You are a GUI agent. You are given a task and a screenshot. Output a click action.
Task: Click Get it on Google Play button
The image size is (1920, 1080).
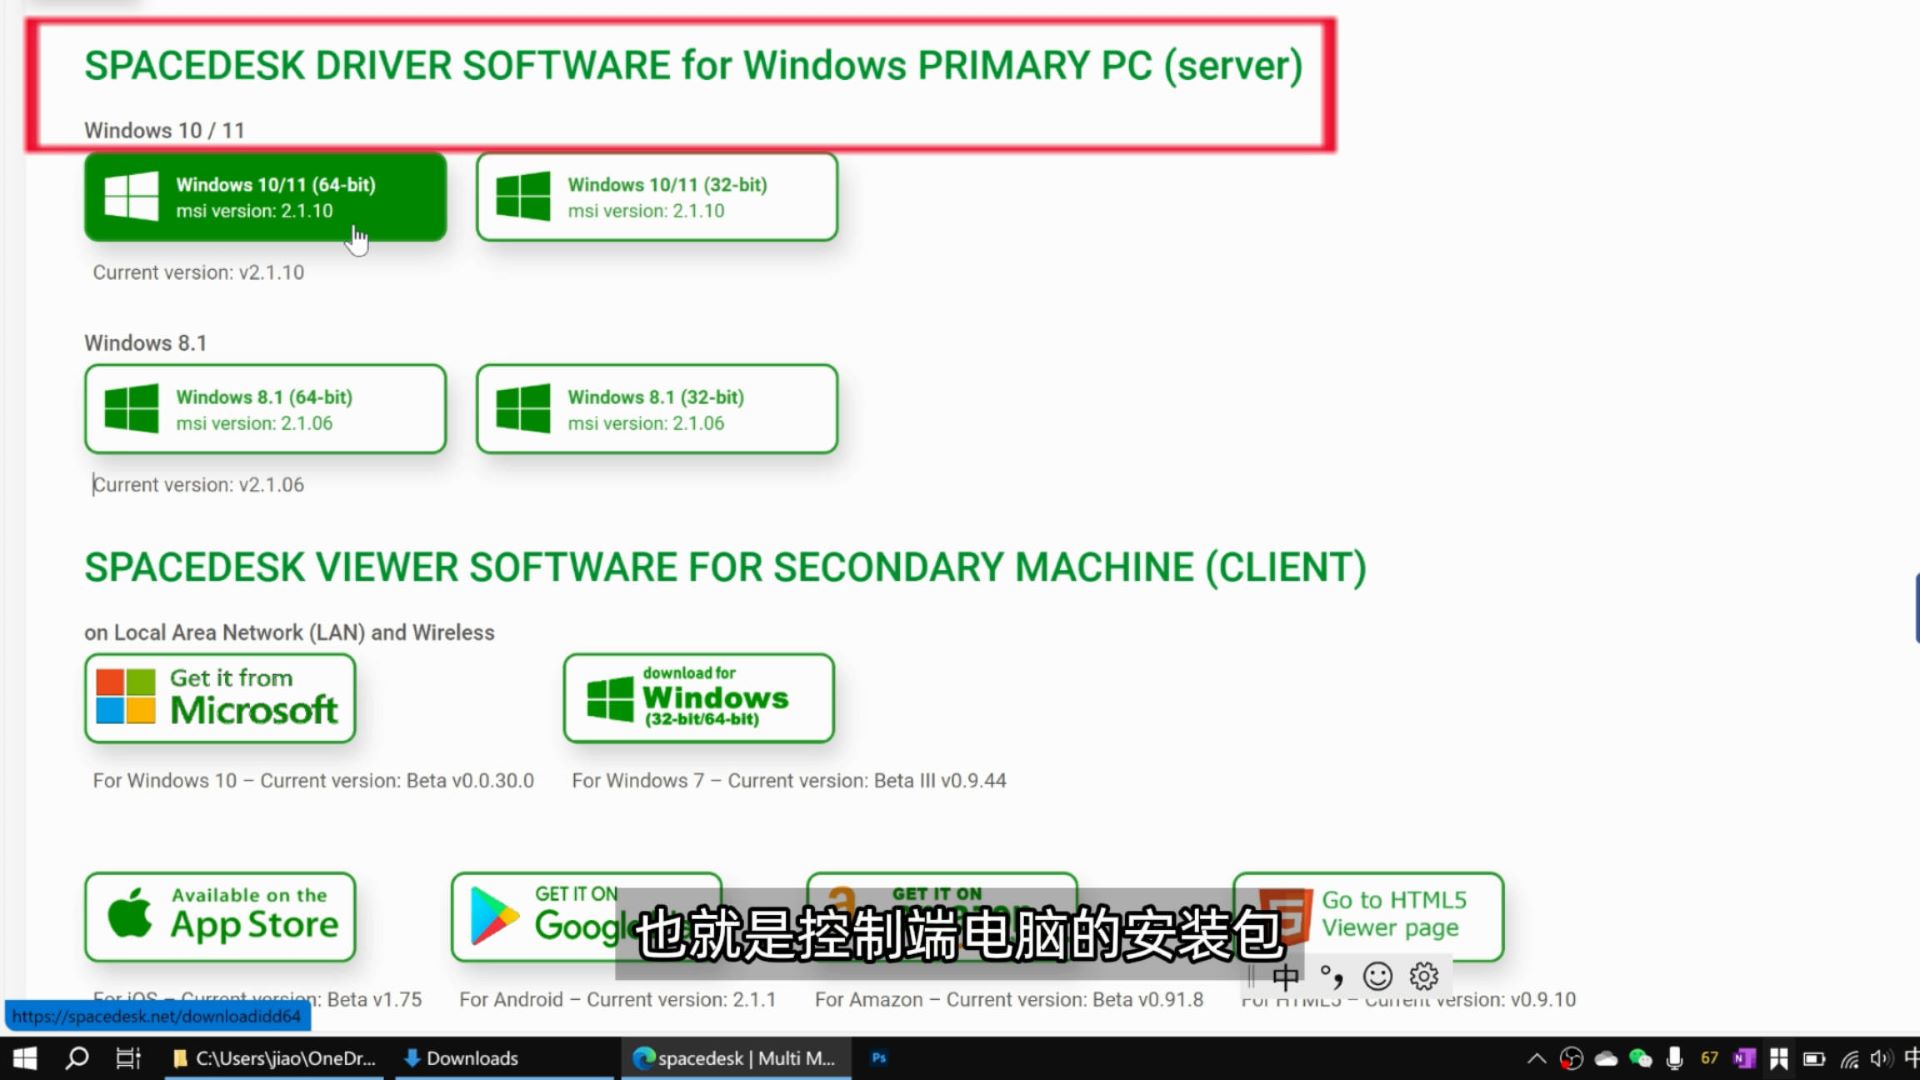[584, 915]
